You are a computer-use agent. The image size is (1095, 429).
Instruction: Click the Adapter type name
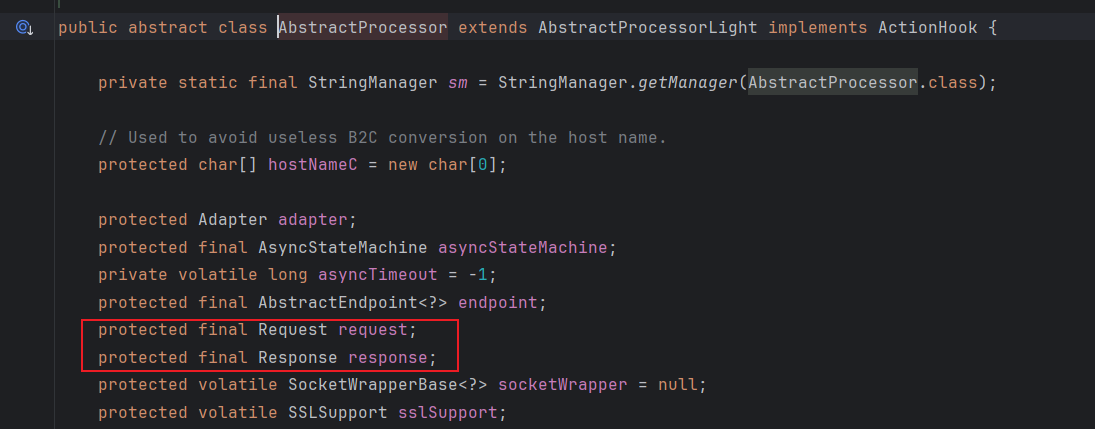click(x=233, y=219)
